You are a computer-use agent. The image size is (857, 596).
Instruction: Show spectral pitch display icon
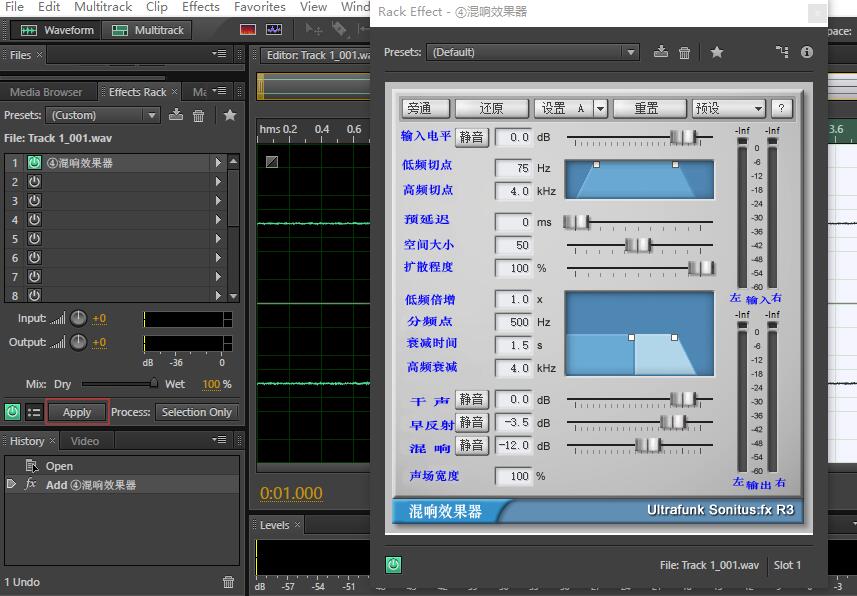pos(274,30)
